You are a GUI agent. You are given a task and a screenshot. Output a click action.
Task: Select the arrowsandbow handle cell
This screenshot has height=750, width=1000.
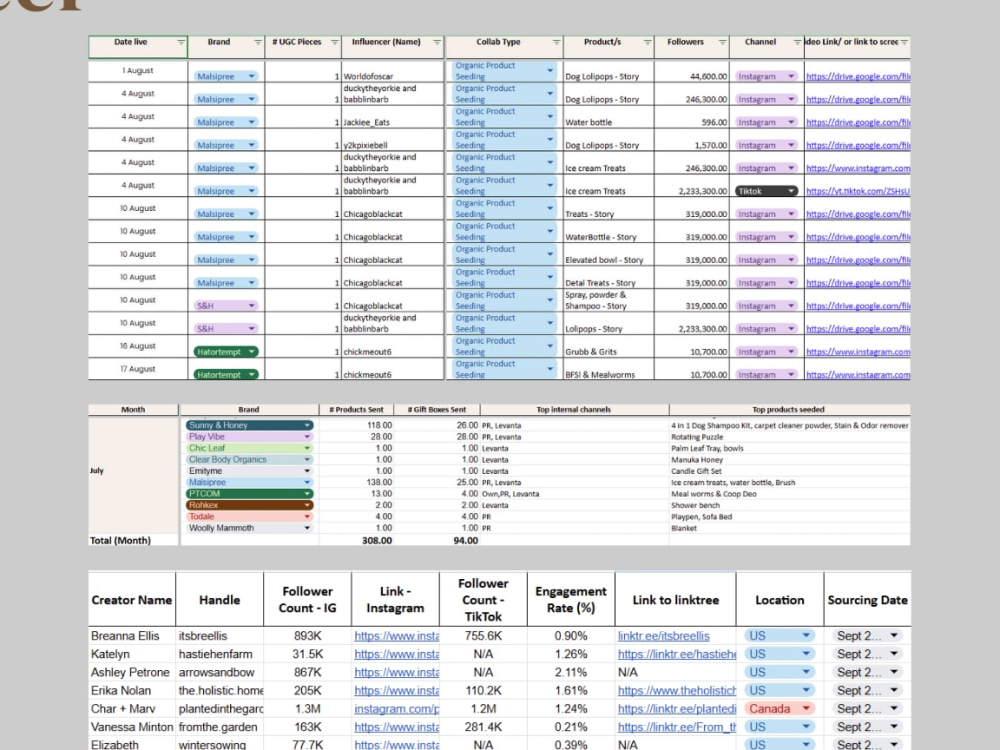(x=219, y=672)
